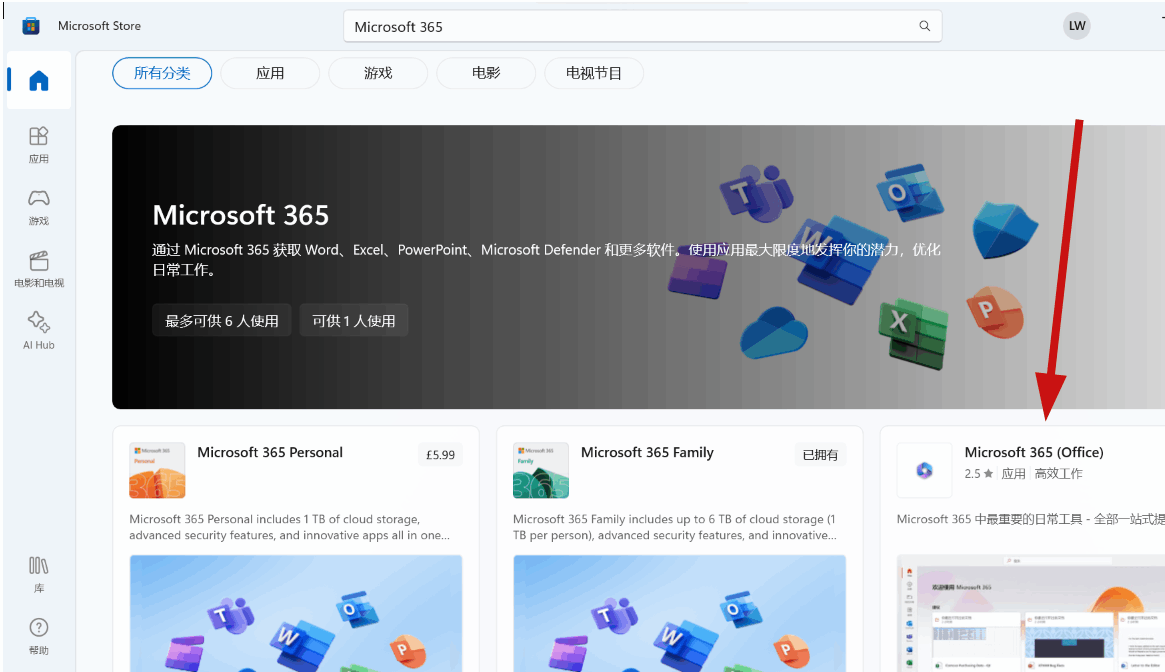Click the 高效工作 category label
This screenshot has width=1165, height=672.
pyautogui.click(x=1058, y=474)
